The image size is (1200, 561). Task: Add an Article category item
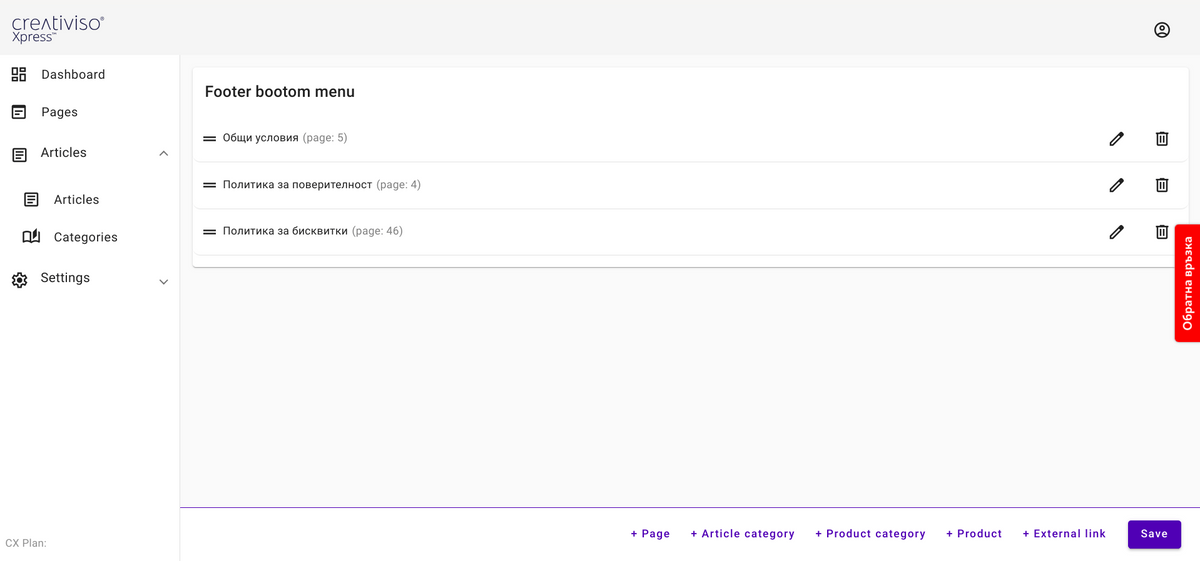click(x=742, y=534)
